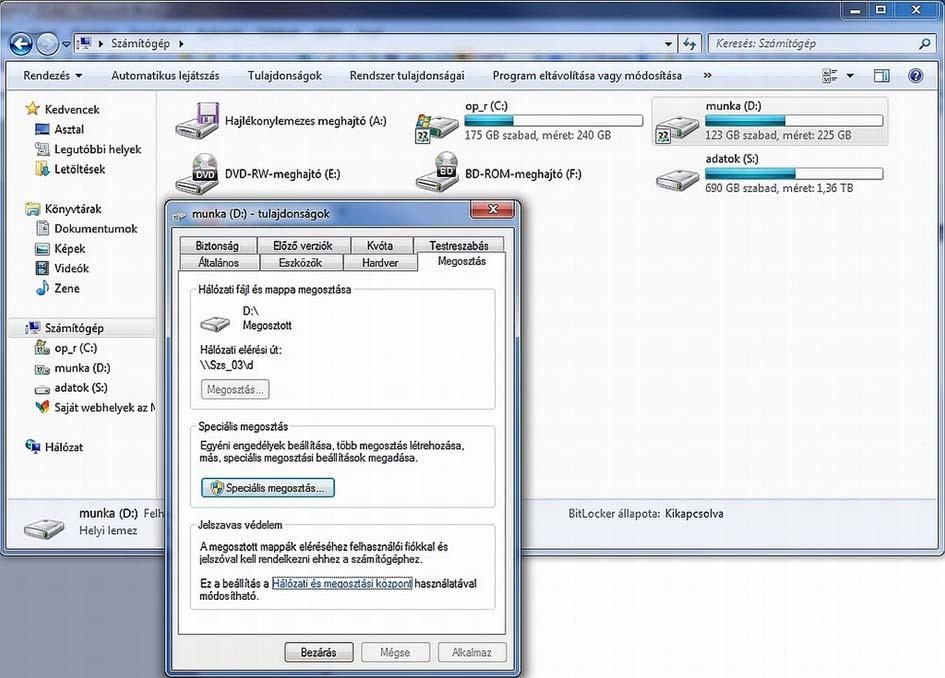The image size is (945, 678).
Task: Click the \\Szs_03\d network path text
Action: (227, 365)
